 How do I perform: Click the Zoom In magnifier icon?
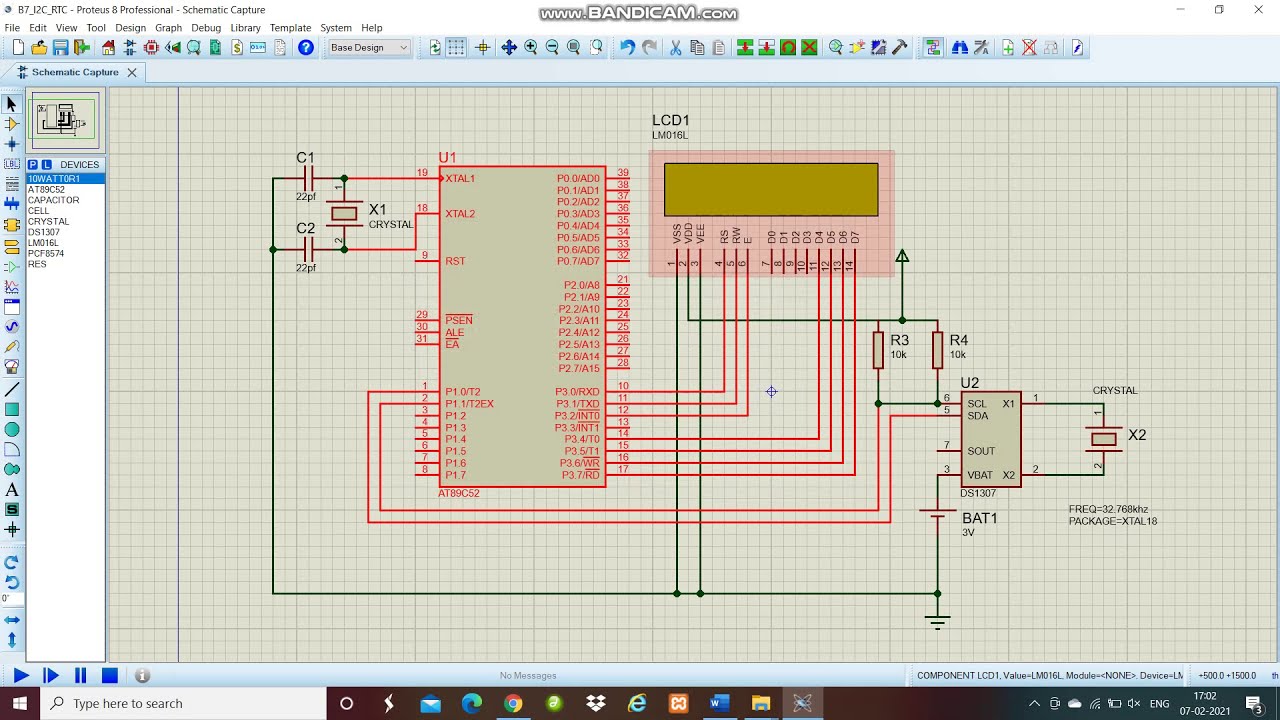[x=531, y=47]
